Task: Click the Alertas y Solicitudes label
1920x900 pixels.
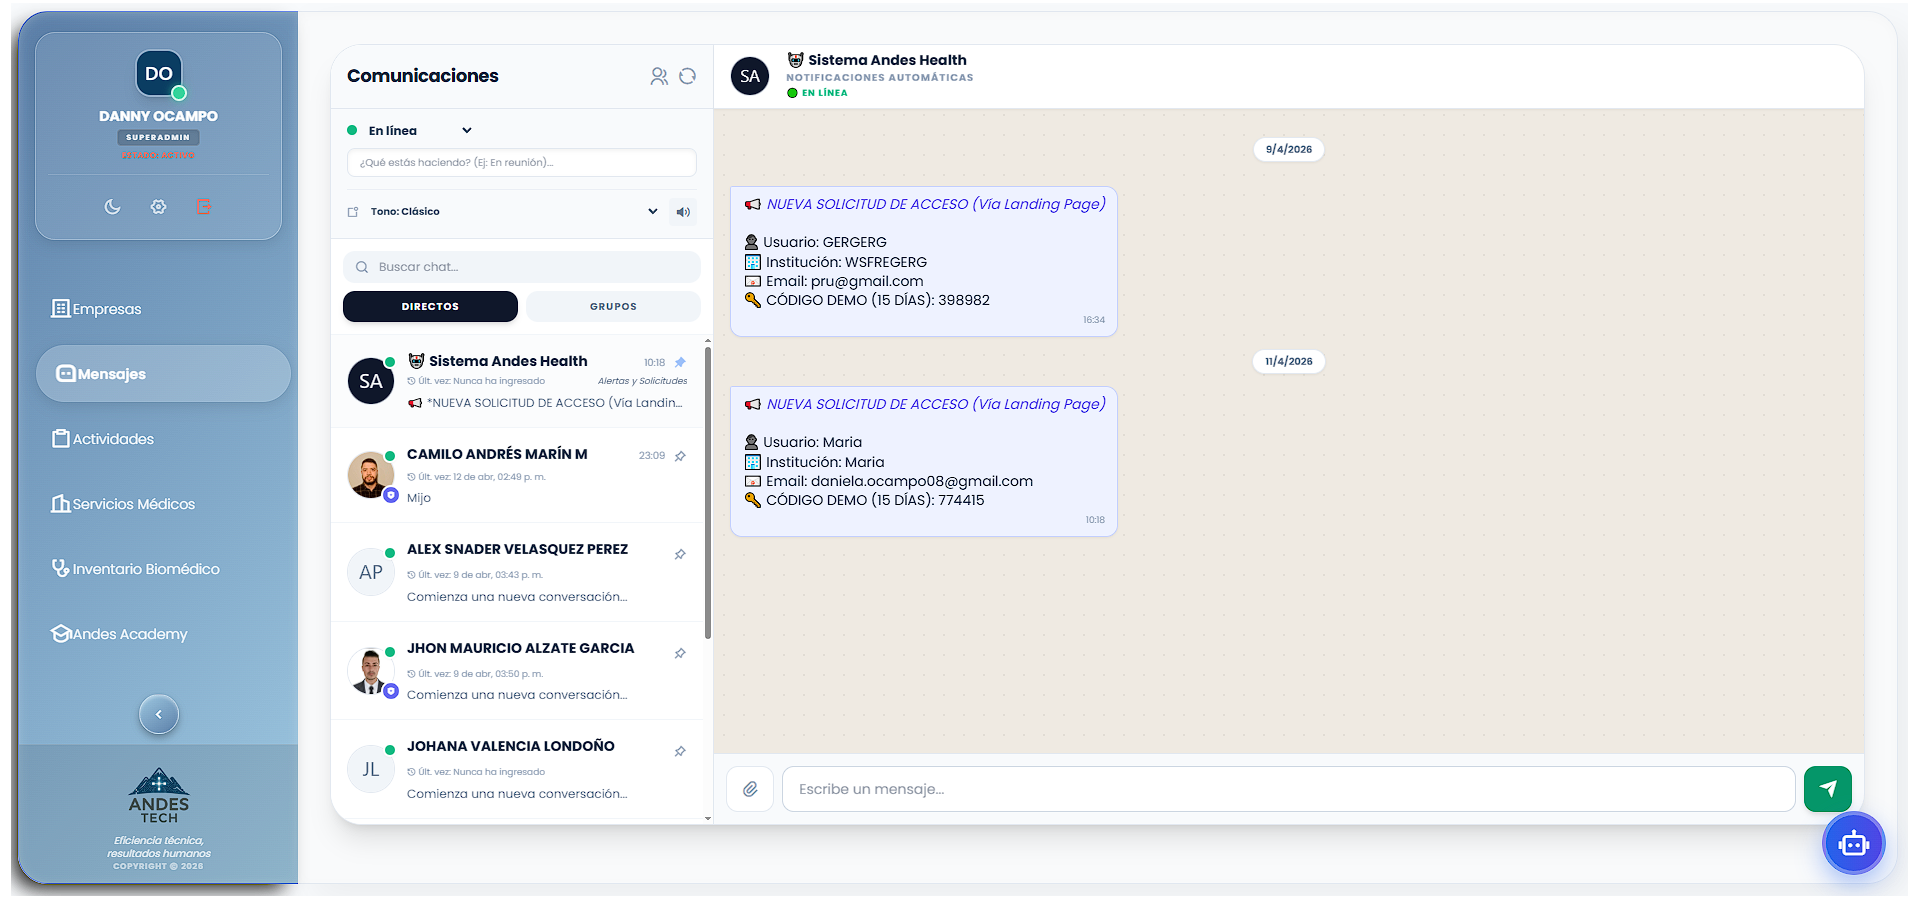Action: [643, 381]
